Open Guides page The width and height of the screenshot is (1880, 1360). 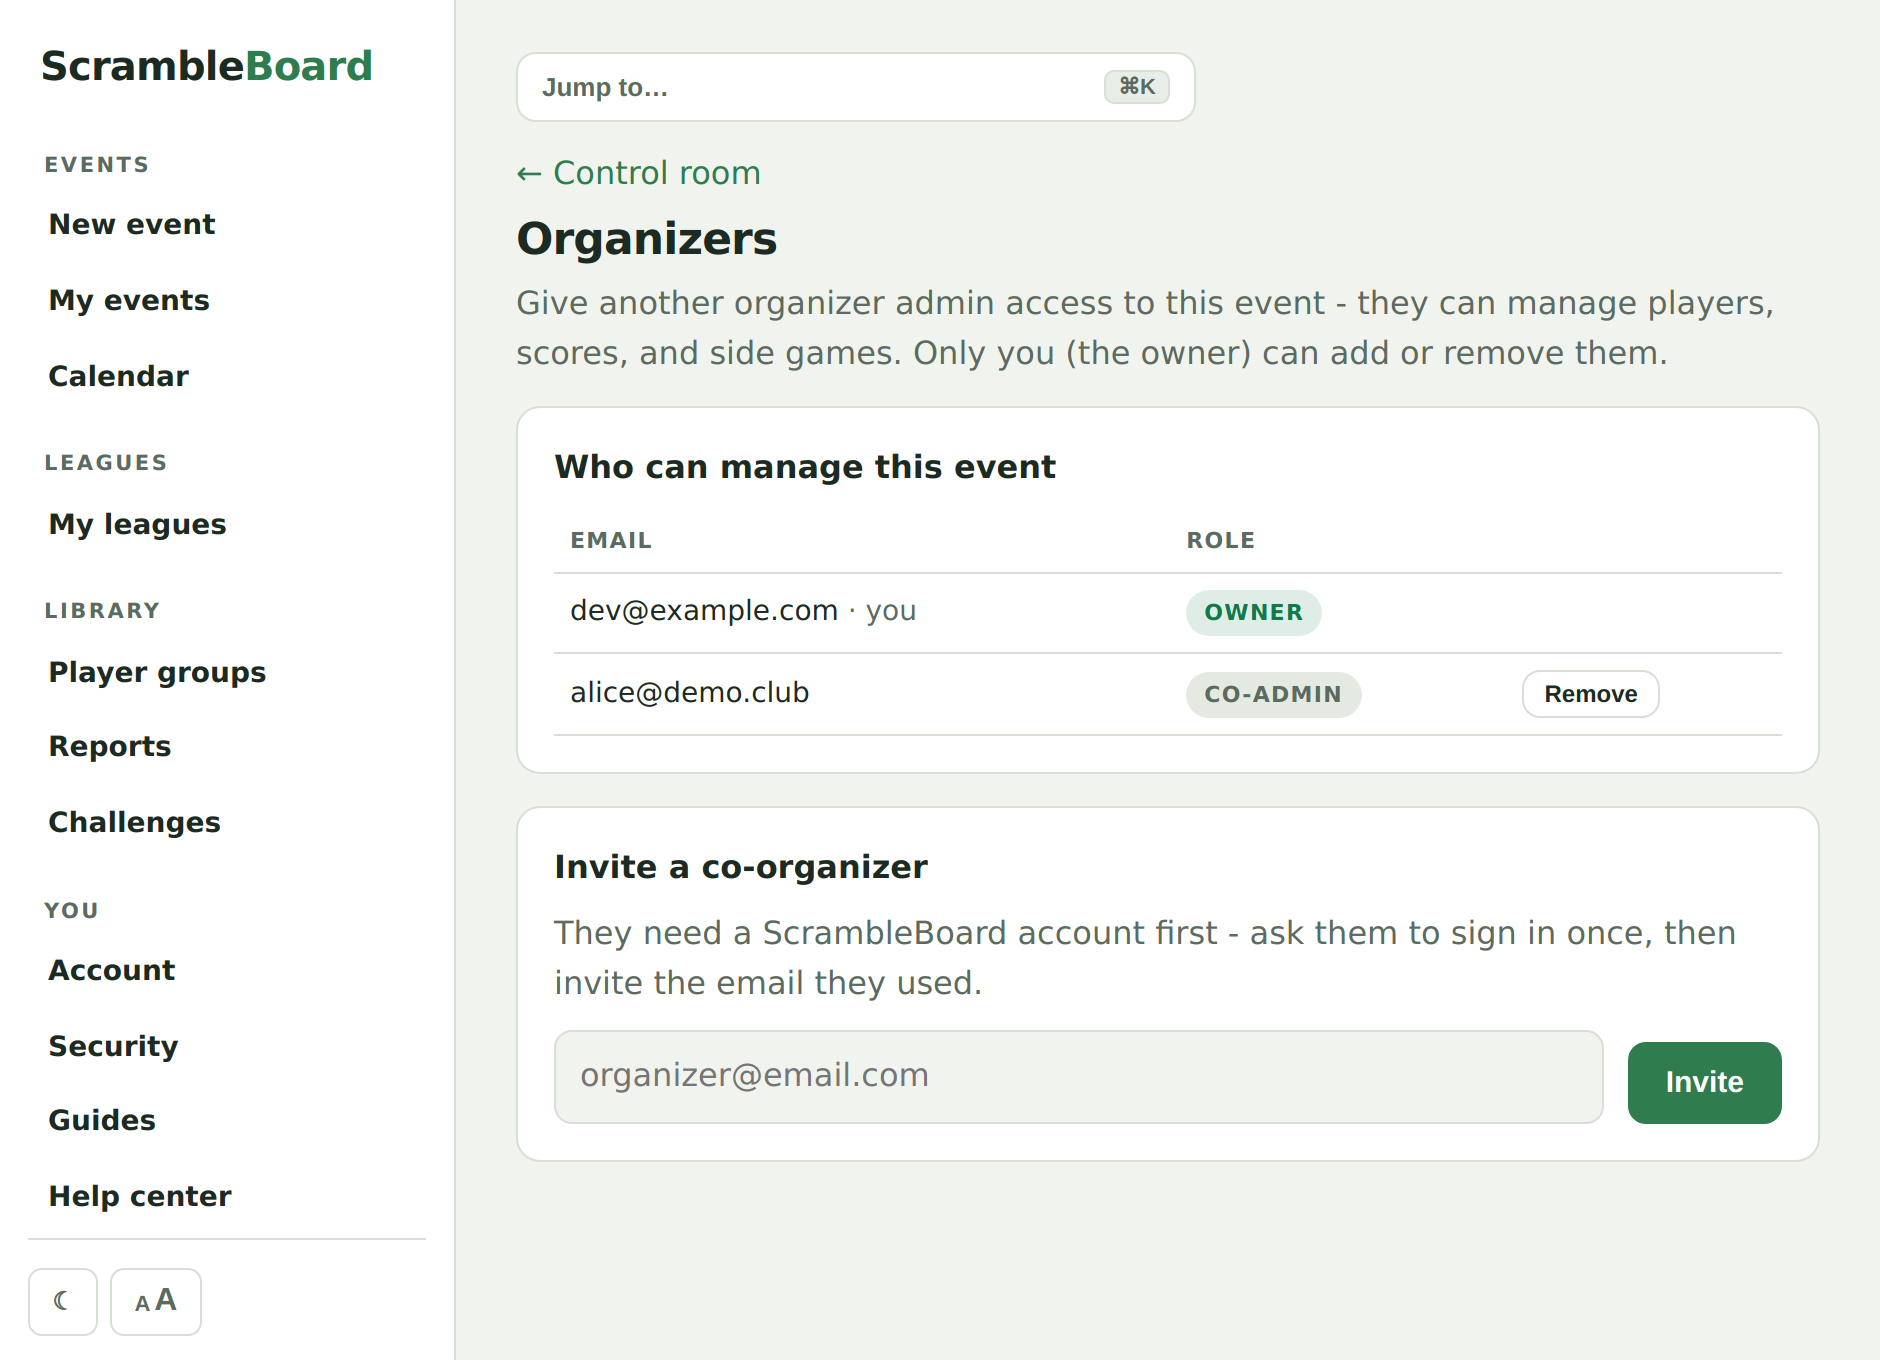coord(103,1120)
